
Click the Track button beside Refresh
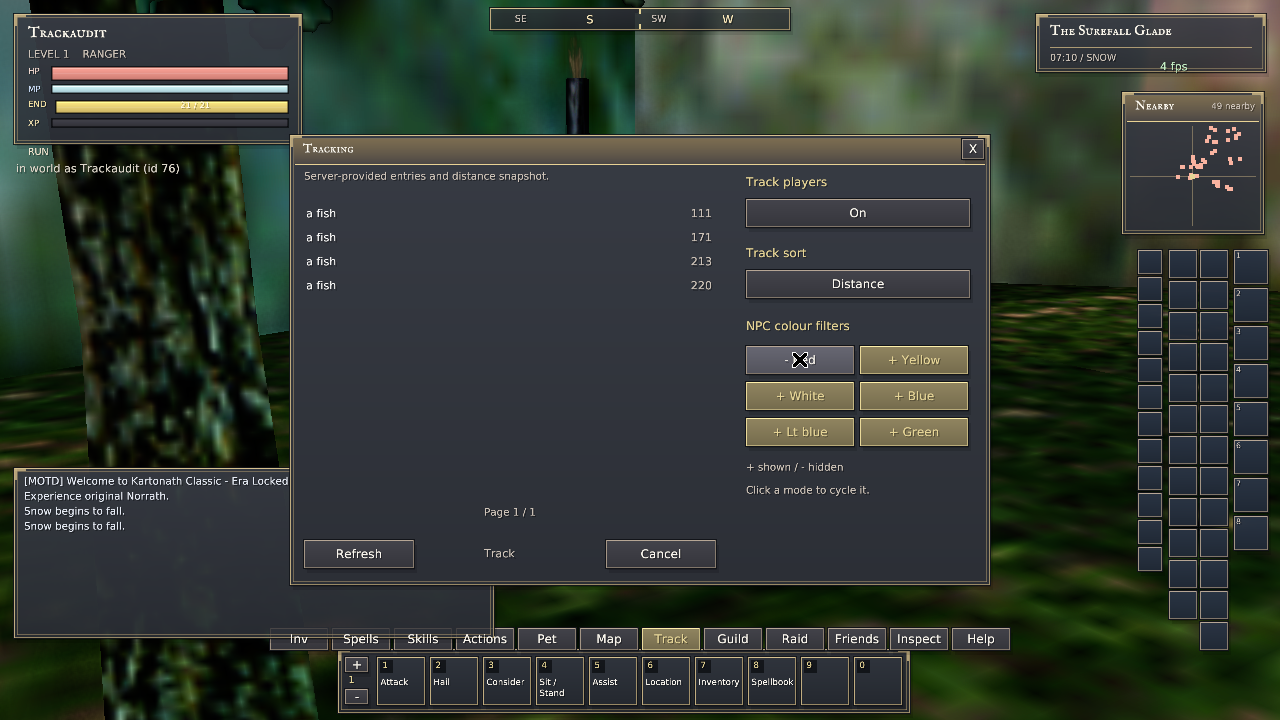click(x=499, y=553)
